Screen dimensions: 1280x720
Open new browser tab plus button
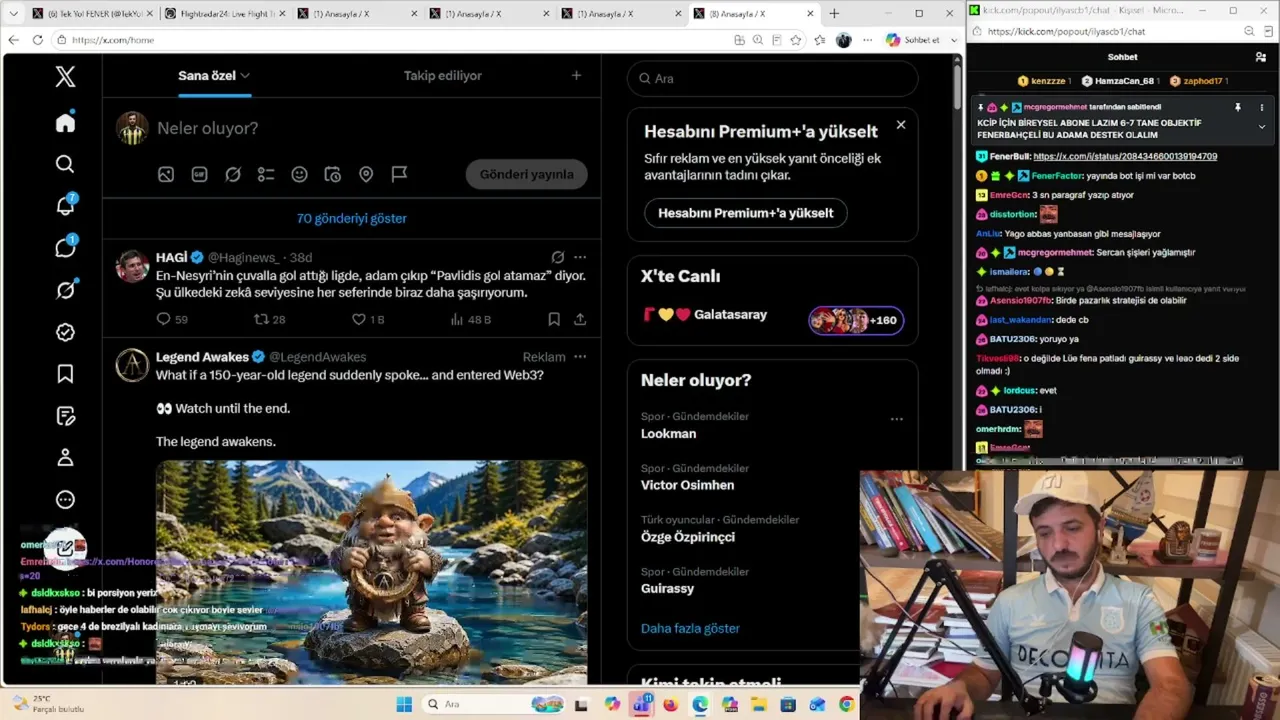pos(834,14)
